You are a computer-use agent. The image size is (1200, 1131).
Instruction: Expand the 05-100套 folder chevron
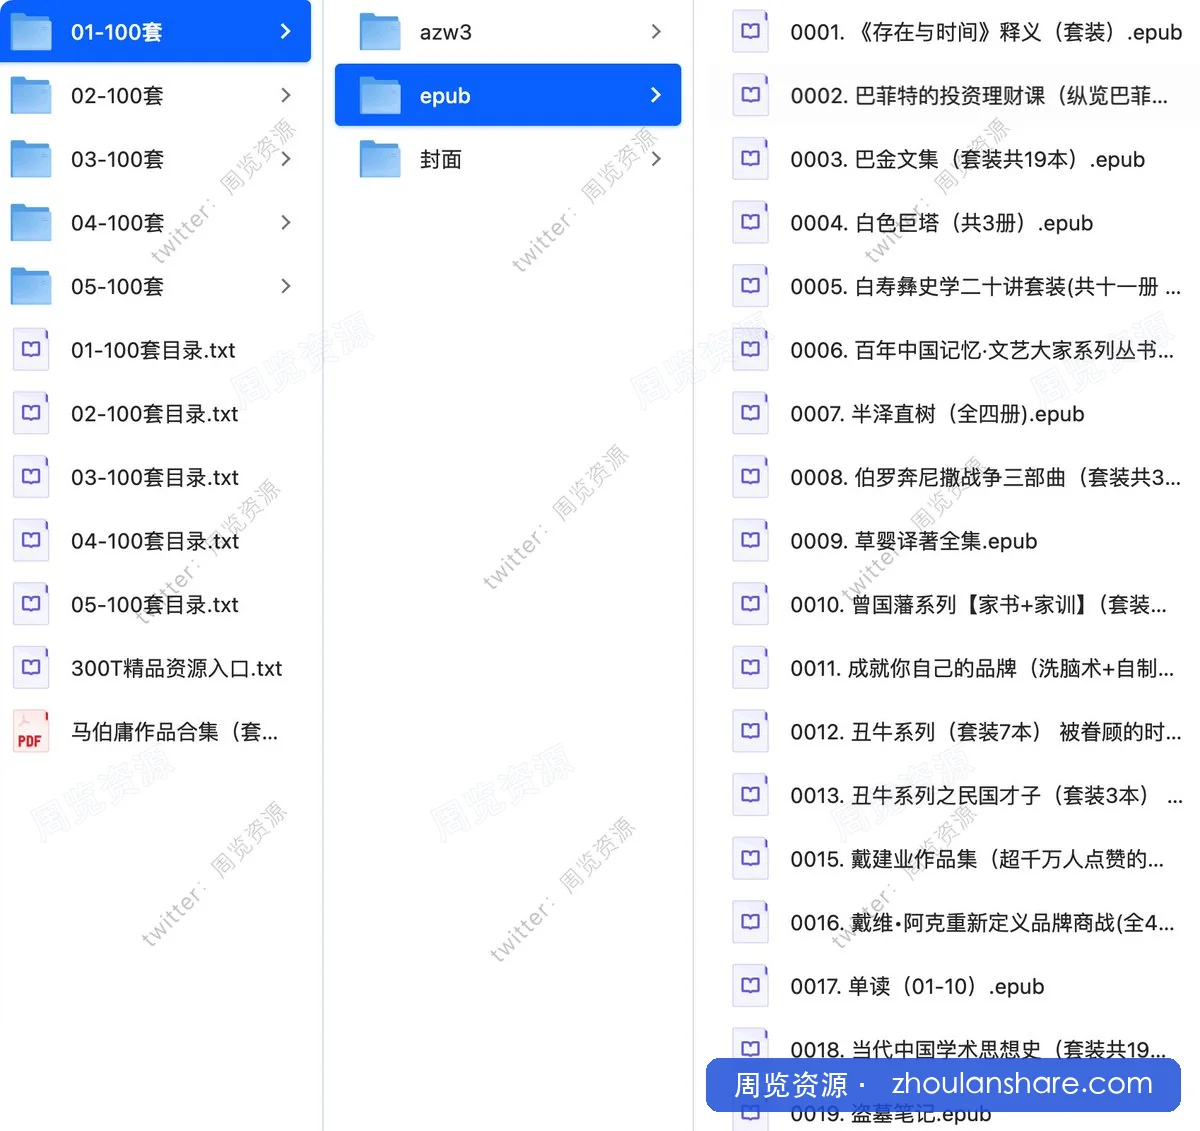pyautogui.click(x=285, y=286)
